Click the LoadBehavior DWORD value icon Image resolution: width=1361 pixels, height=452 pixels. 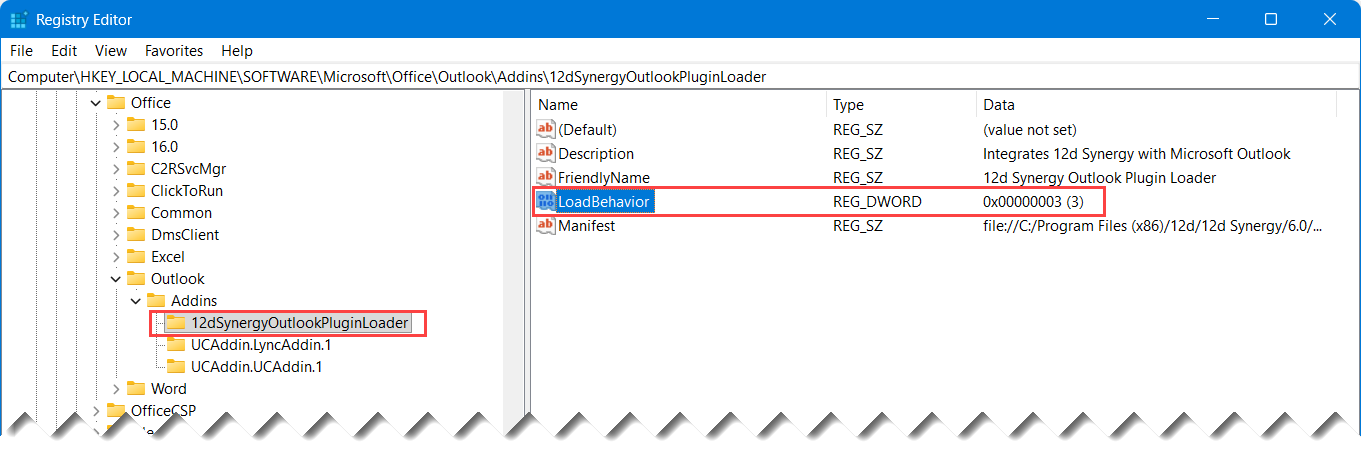[x=545, y=202]
